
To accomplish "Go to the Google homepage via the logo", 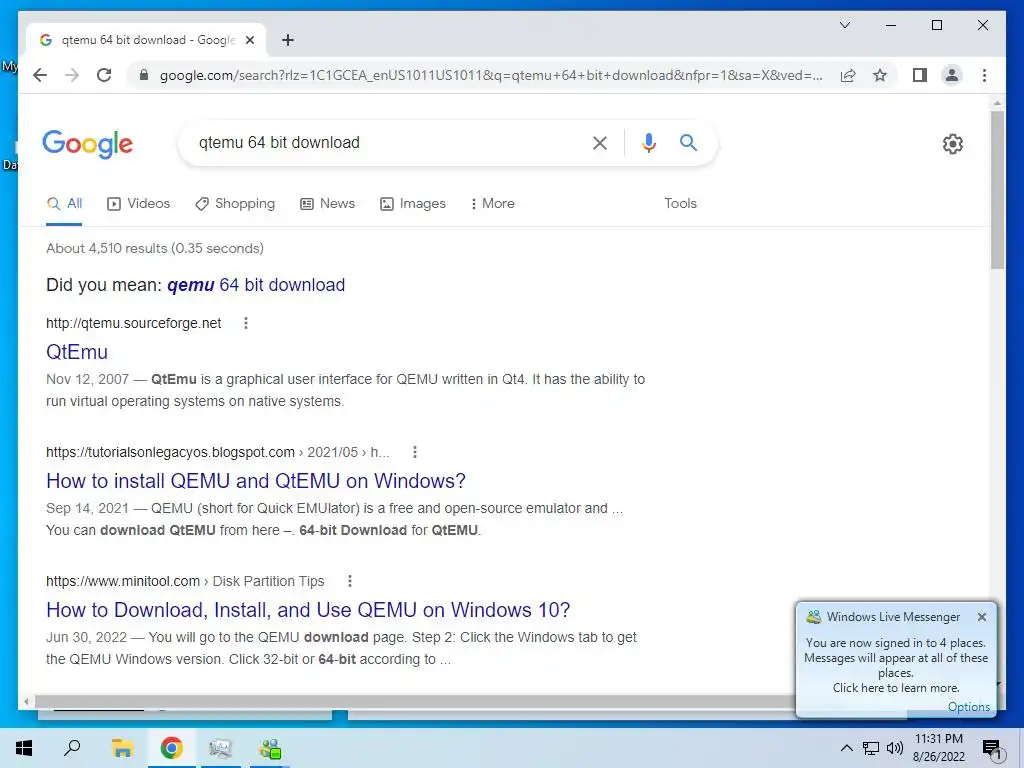I will click(x=88, y=144).
